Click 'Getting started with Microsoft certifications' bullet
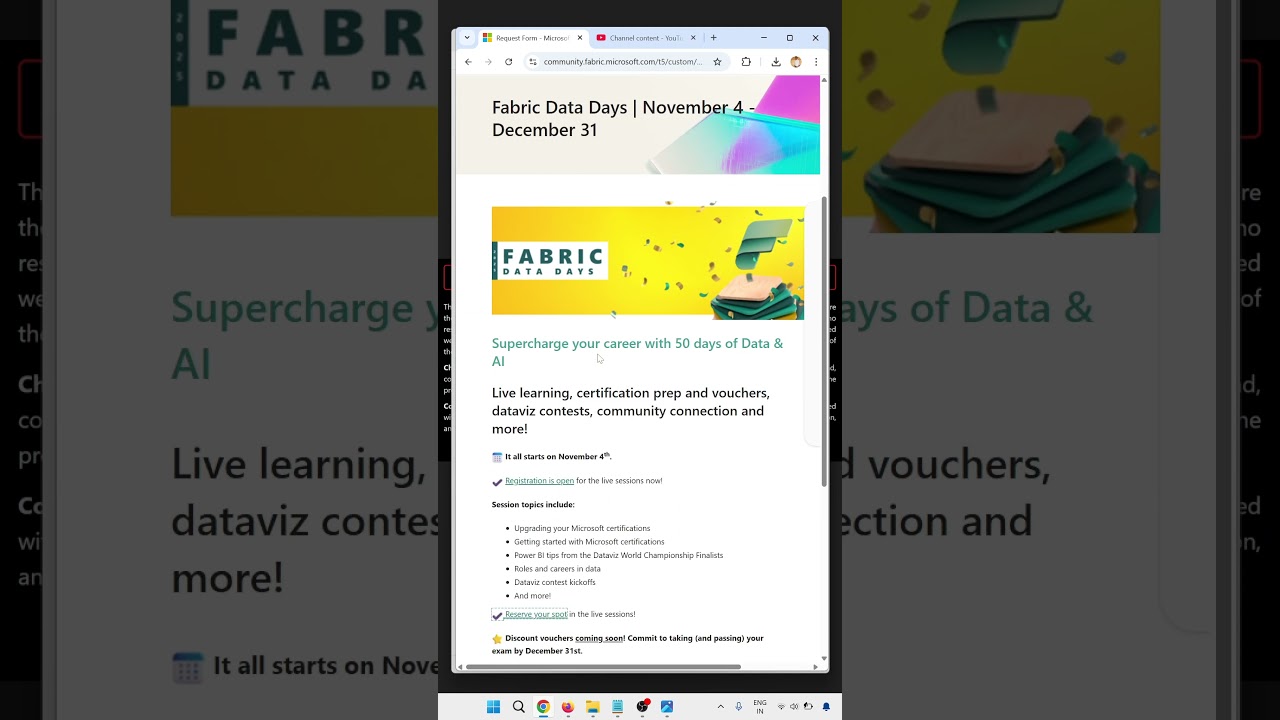1280x720 pixels. click(x=589, y=542)
